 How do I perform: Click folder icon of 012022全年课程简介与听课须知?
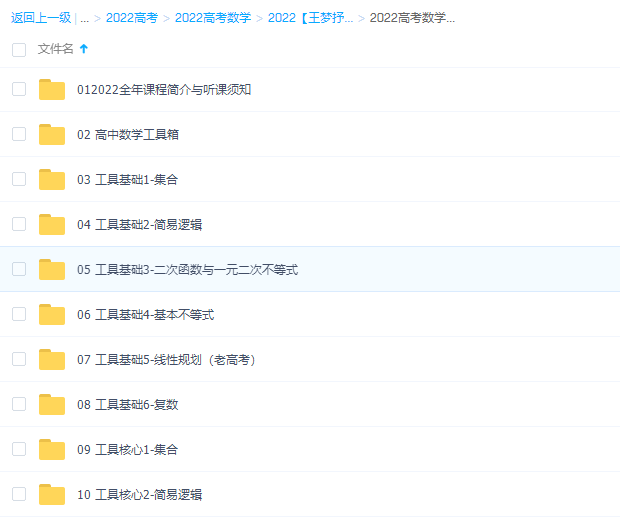point(51,90)
